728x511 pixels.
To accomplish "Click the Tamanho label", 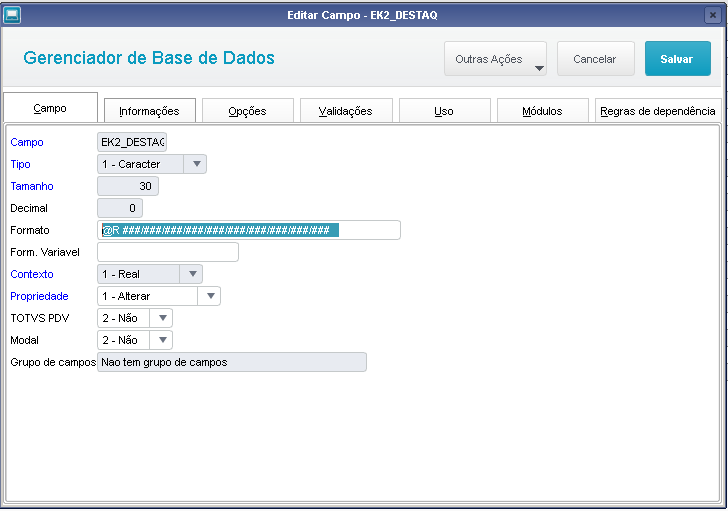I will (x=32, y=186).
